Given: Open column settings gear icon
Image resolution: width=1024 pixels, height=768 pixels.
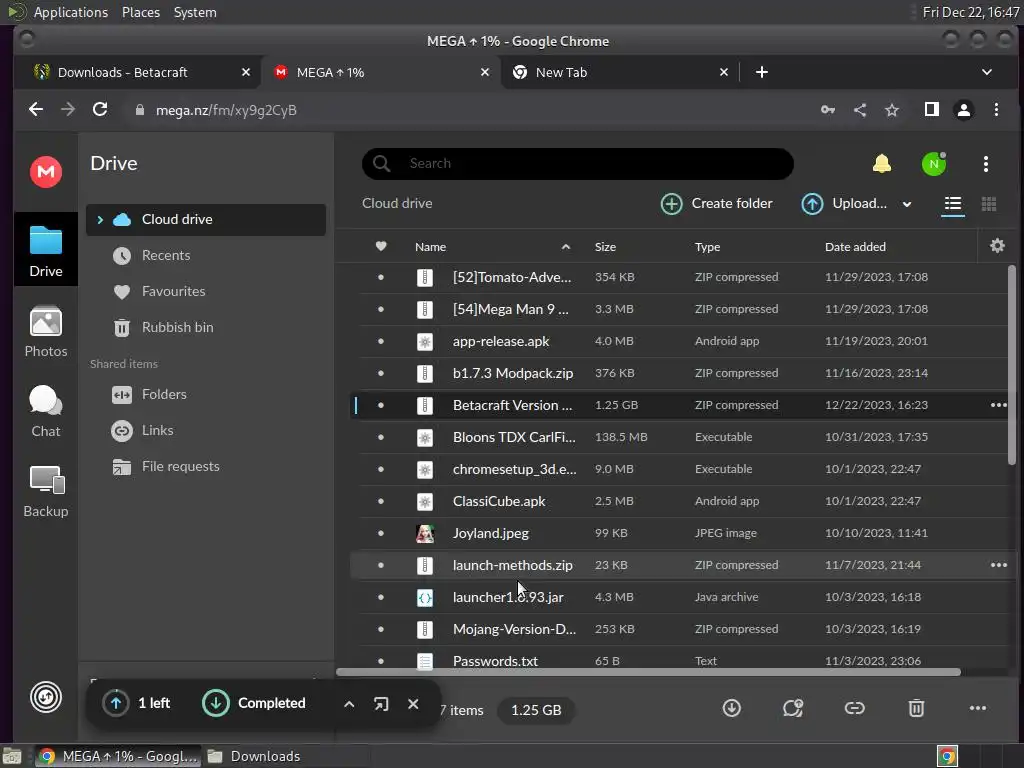Looking at the screenshot, I should coord(997,246).
